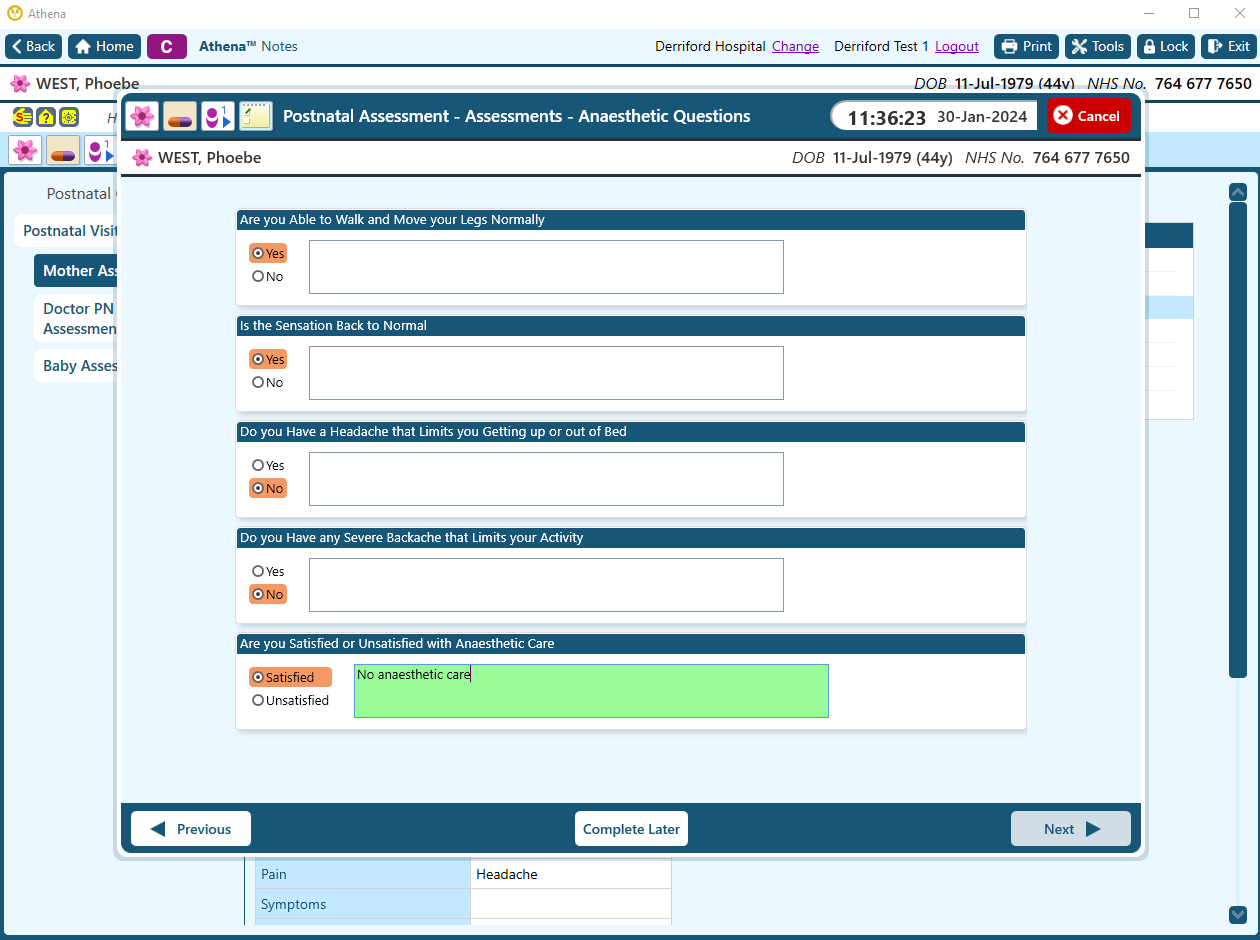This screenshot has height=940, width=1260.
Task: Click the green anaesthetic care comment field
Action: [x=591, y=691]
